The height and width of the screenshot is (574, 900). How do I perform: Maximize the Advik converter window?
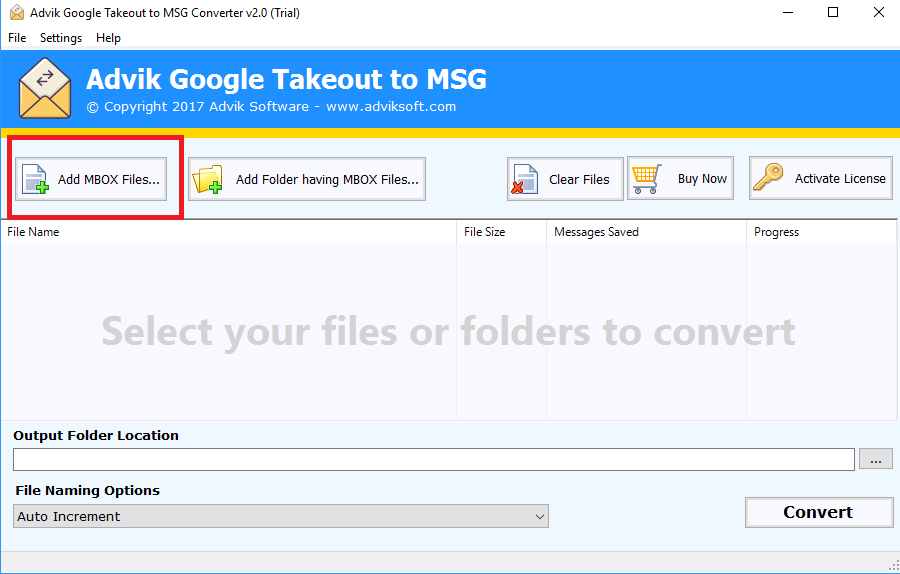pos(833,12)
